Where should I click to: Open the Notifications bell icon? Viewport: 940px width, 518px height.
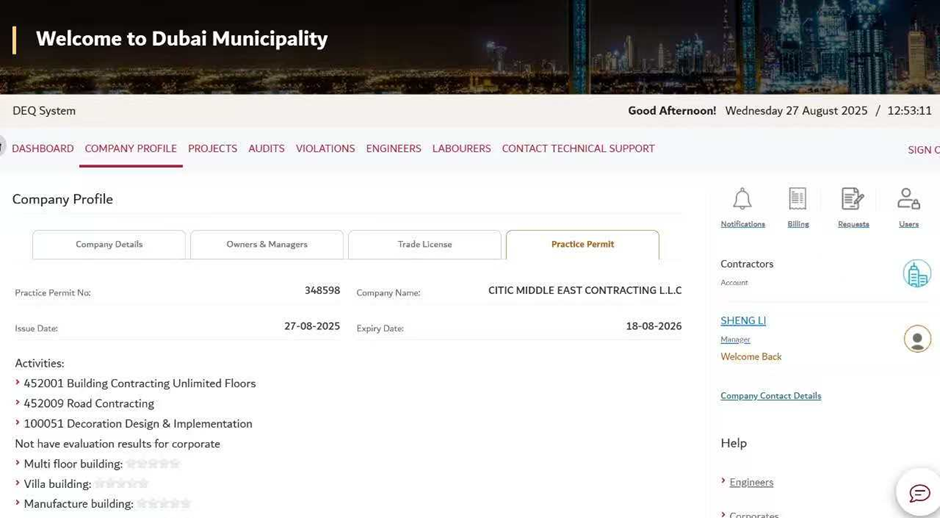pos(742,199)
